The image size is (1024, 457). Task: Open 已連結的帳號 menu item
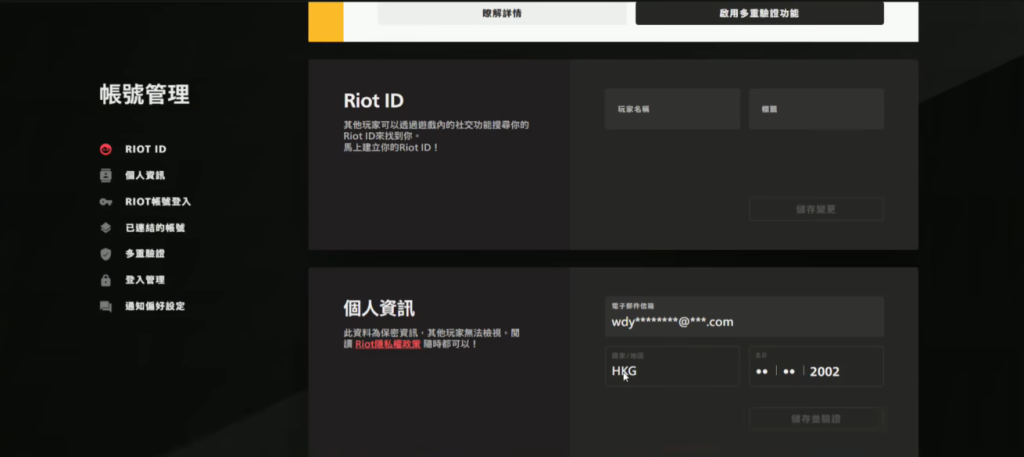pyautogui.click(x=155, y=228)
